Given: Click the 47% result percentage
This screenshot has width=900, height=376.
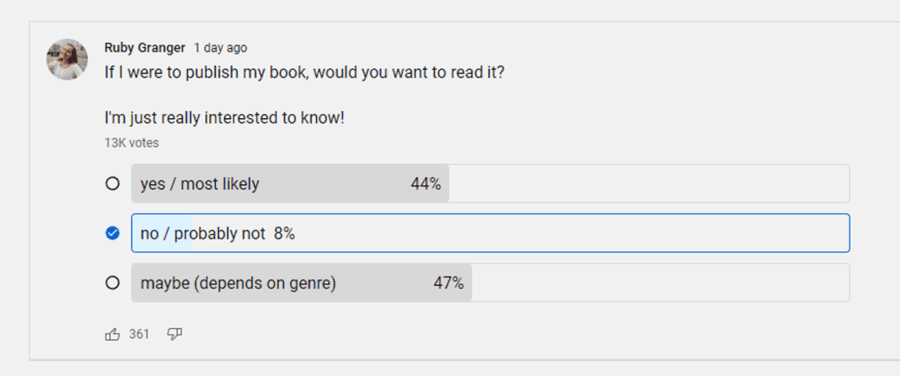Looking at the screenshot, I should click(x=448, y=284).
